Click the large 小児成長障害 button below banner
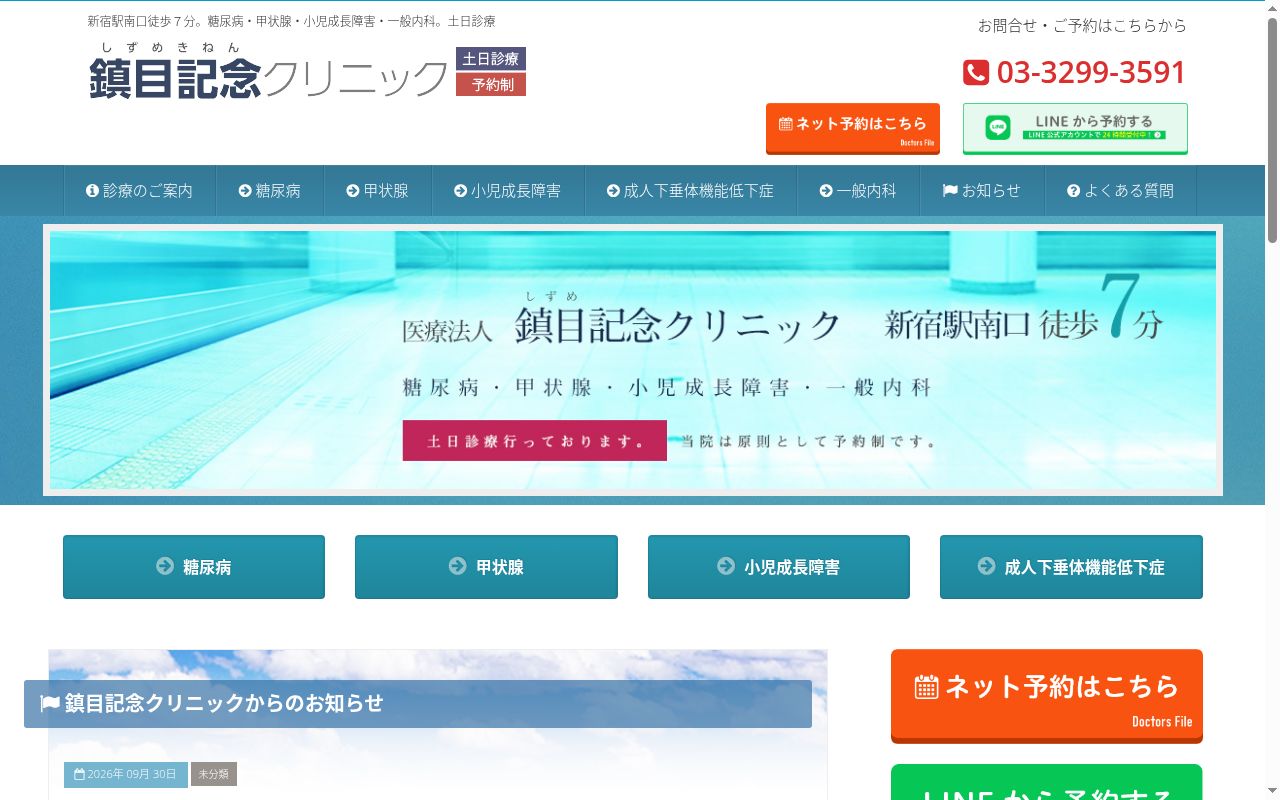The width and height of the screenshot is (1280, 800). (x=779, y=567)
